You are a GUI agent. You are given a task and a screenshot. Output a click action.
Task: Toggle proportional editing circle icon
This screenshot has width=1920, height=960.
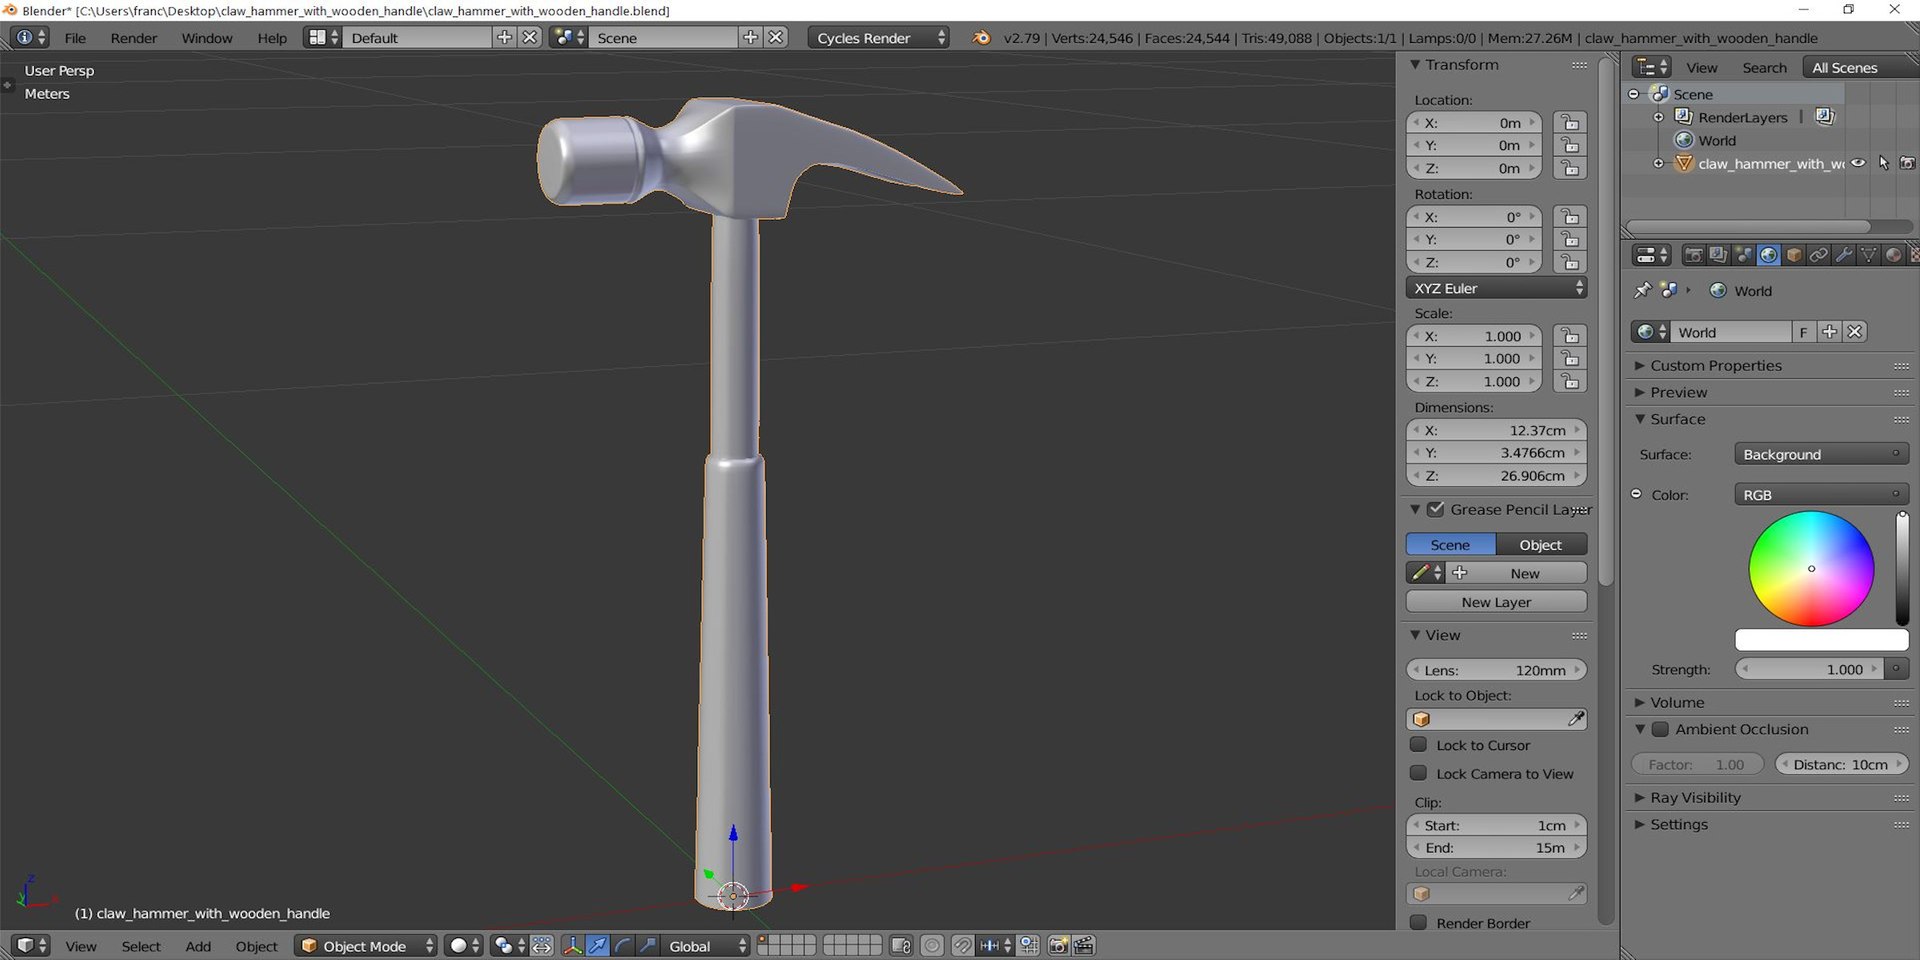(932, 945)
